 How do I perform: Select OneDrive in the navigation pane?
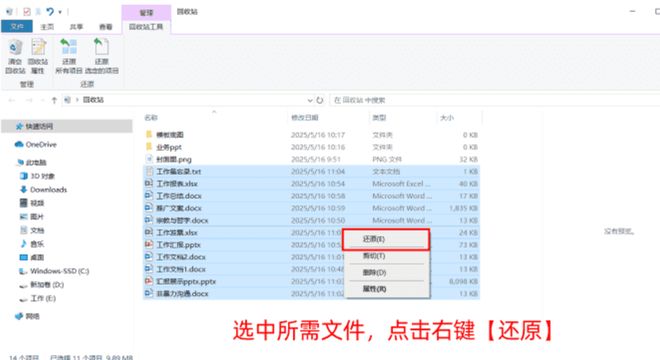pyautogui.click(x=41, y=144)
